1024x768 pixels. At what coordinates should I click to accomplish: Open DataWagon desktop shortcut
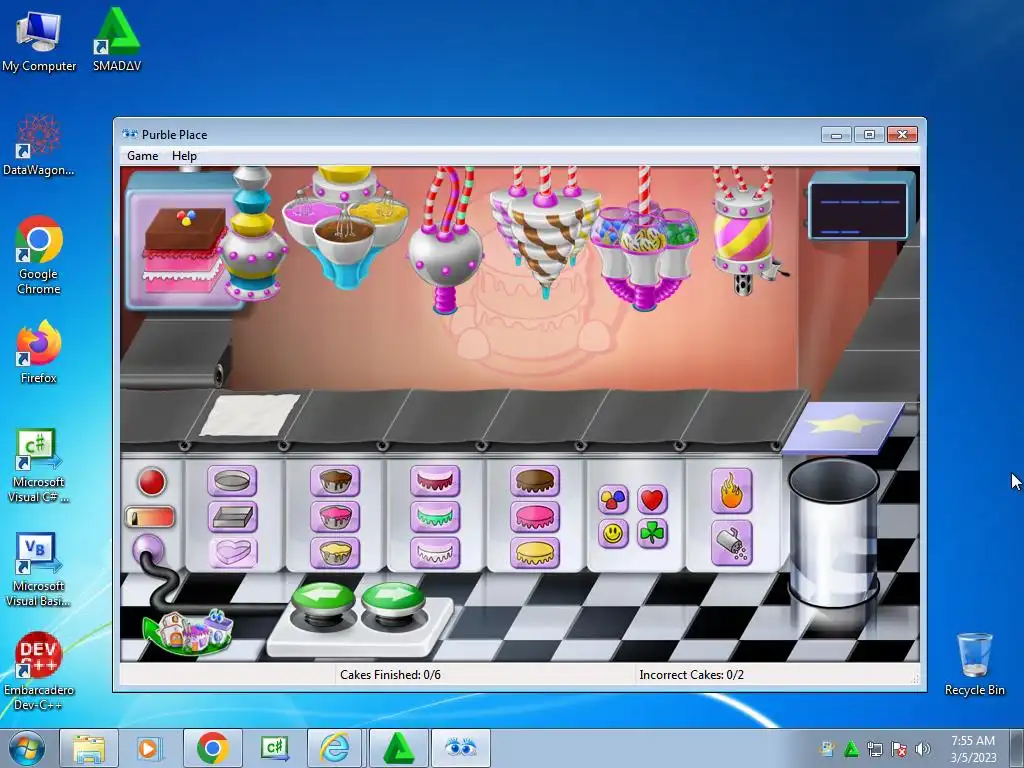click(x=39, y=145)
